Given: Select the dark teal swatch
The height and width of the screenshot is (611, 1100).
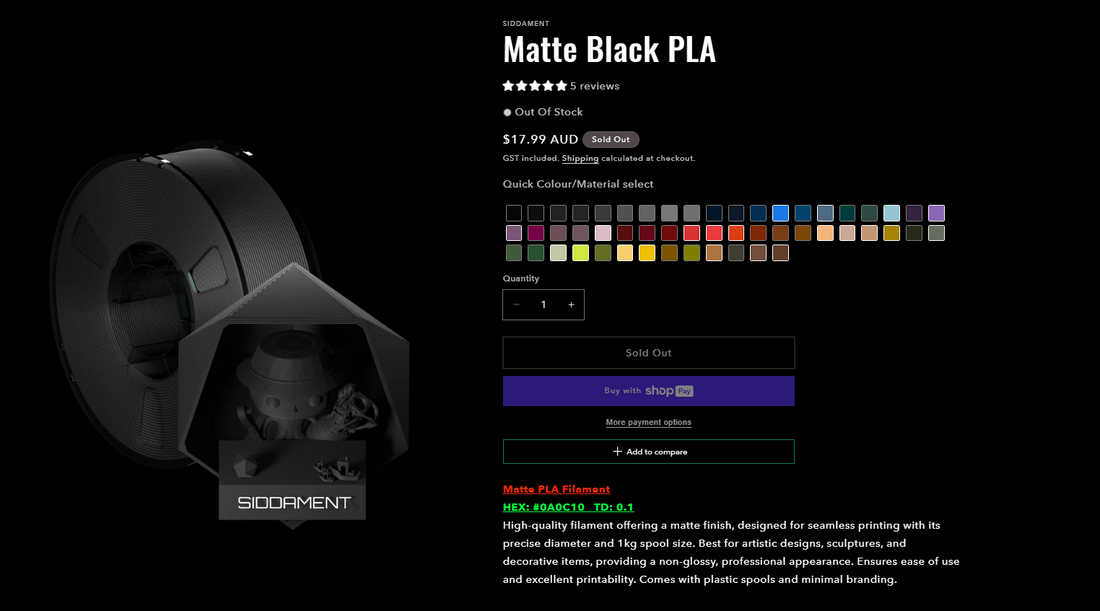Looking at the screenshot, I should tap(847, 213).
